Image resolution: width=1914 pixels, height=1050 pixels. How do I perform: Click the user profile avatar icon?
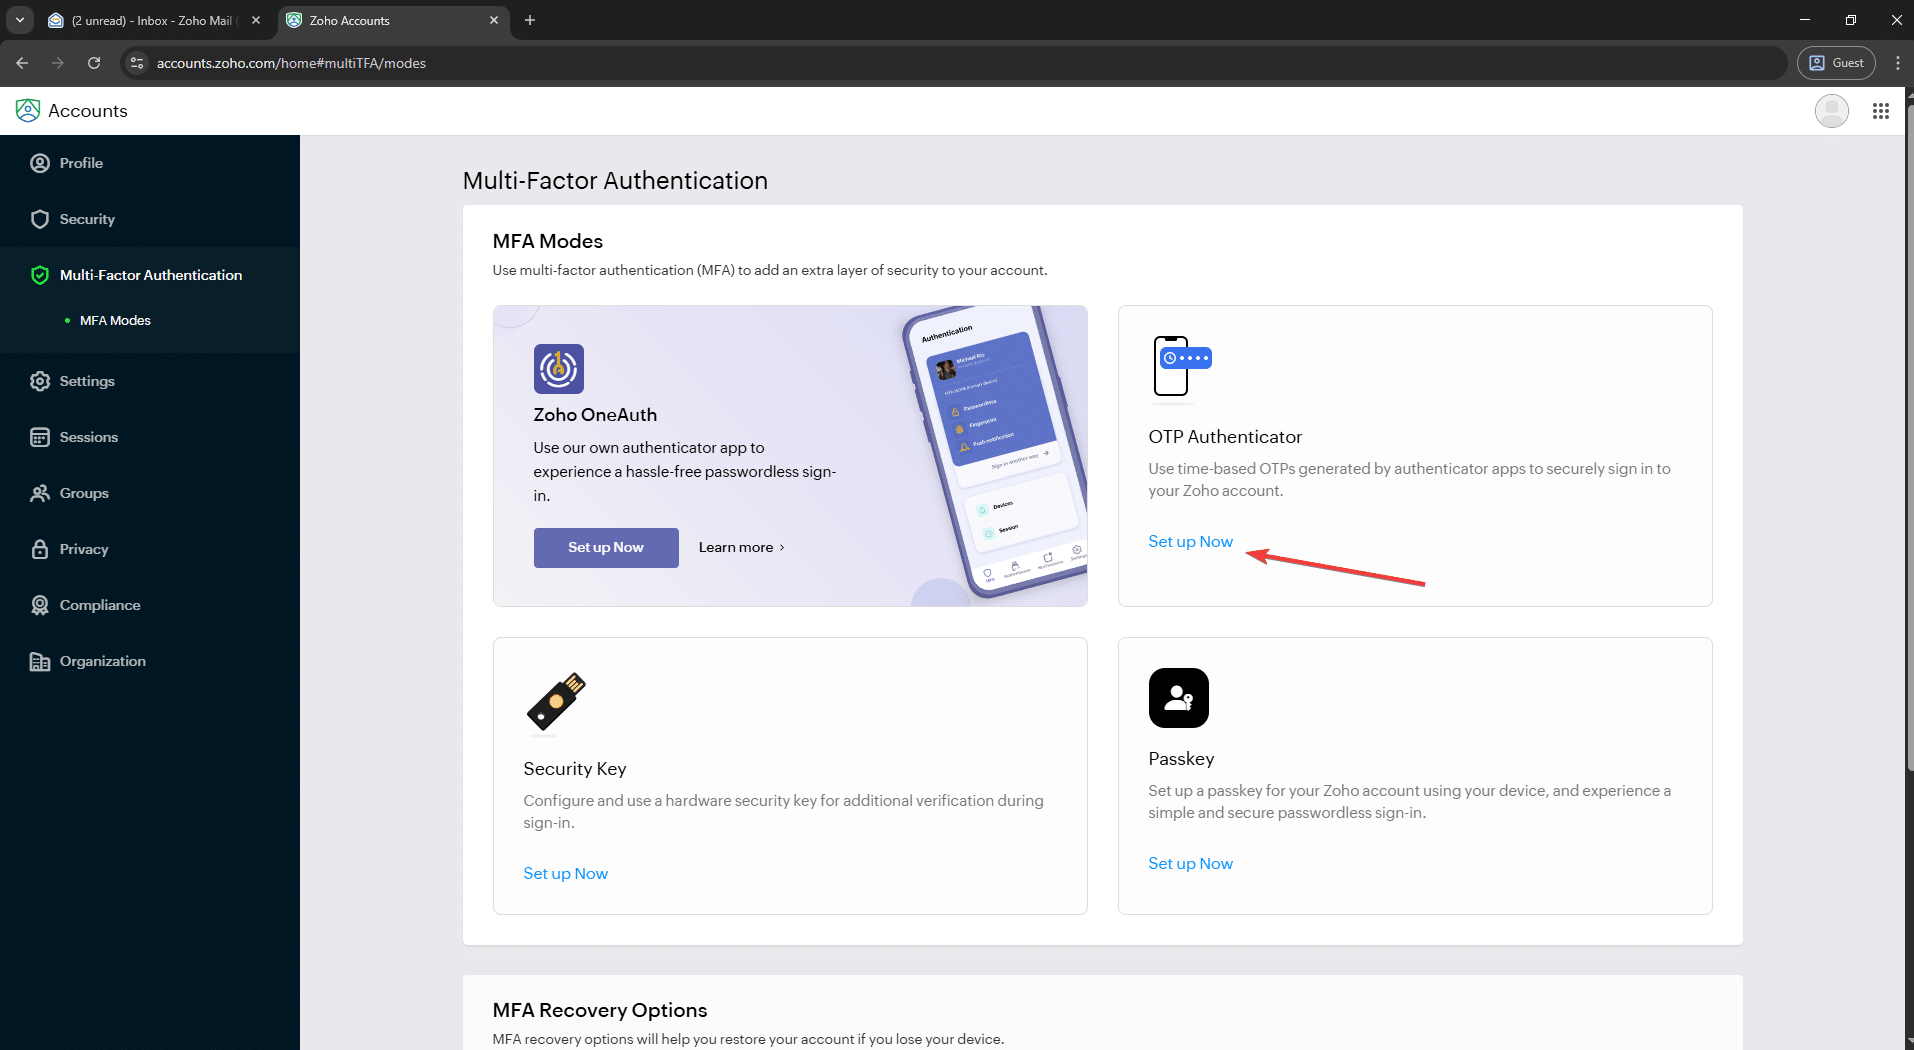point(1831,111)
